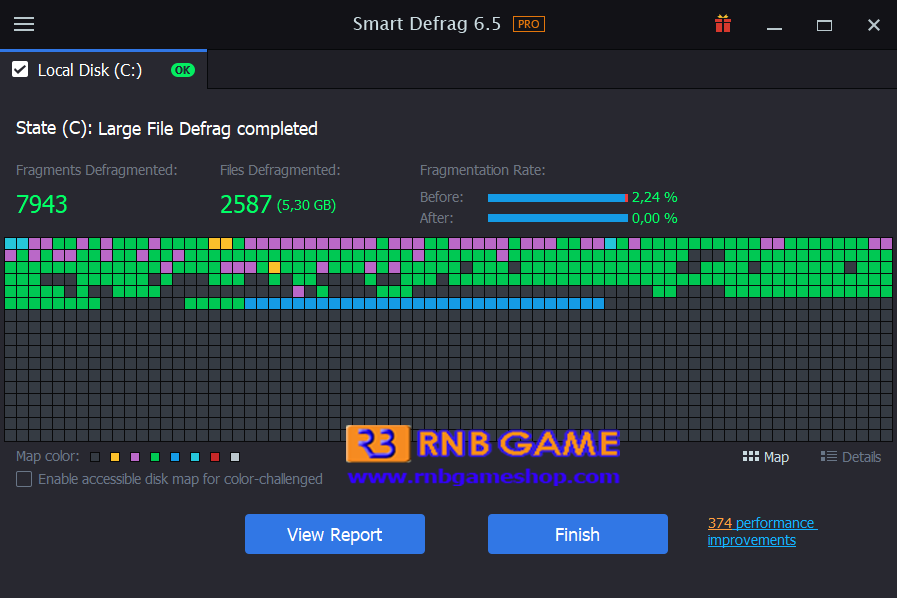Click the dark gray map color swatch
Screen dimensions: 897x598
(95, 457)
